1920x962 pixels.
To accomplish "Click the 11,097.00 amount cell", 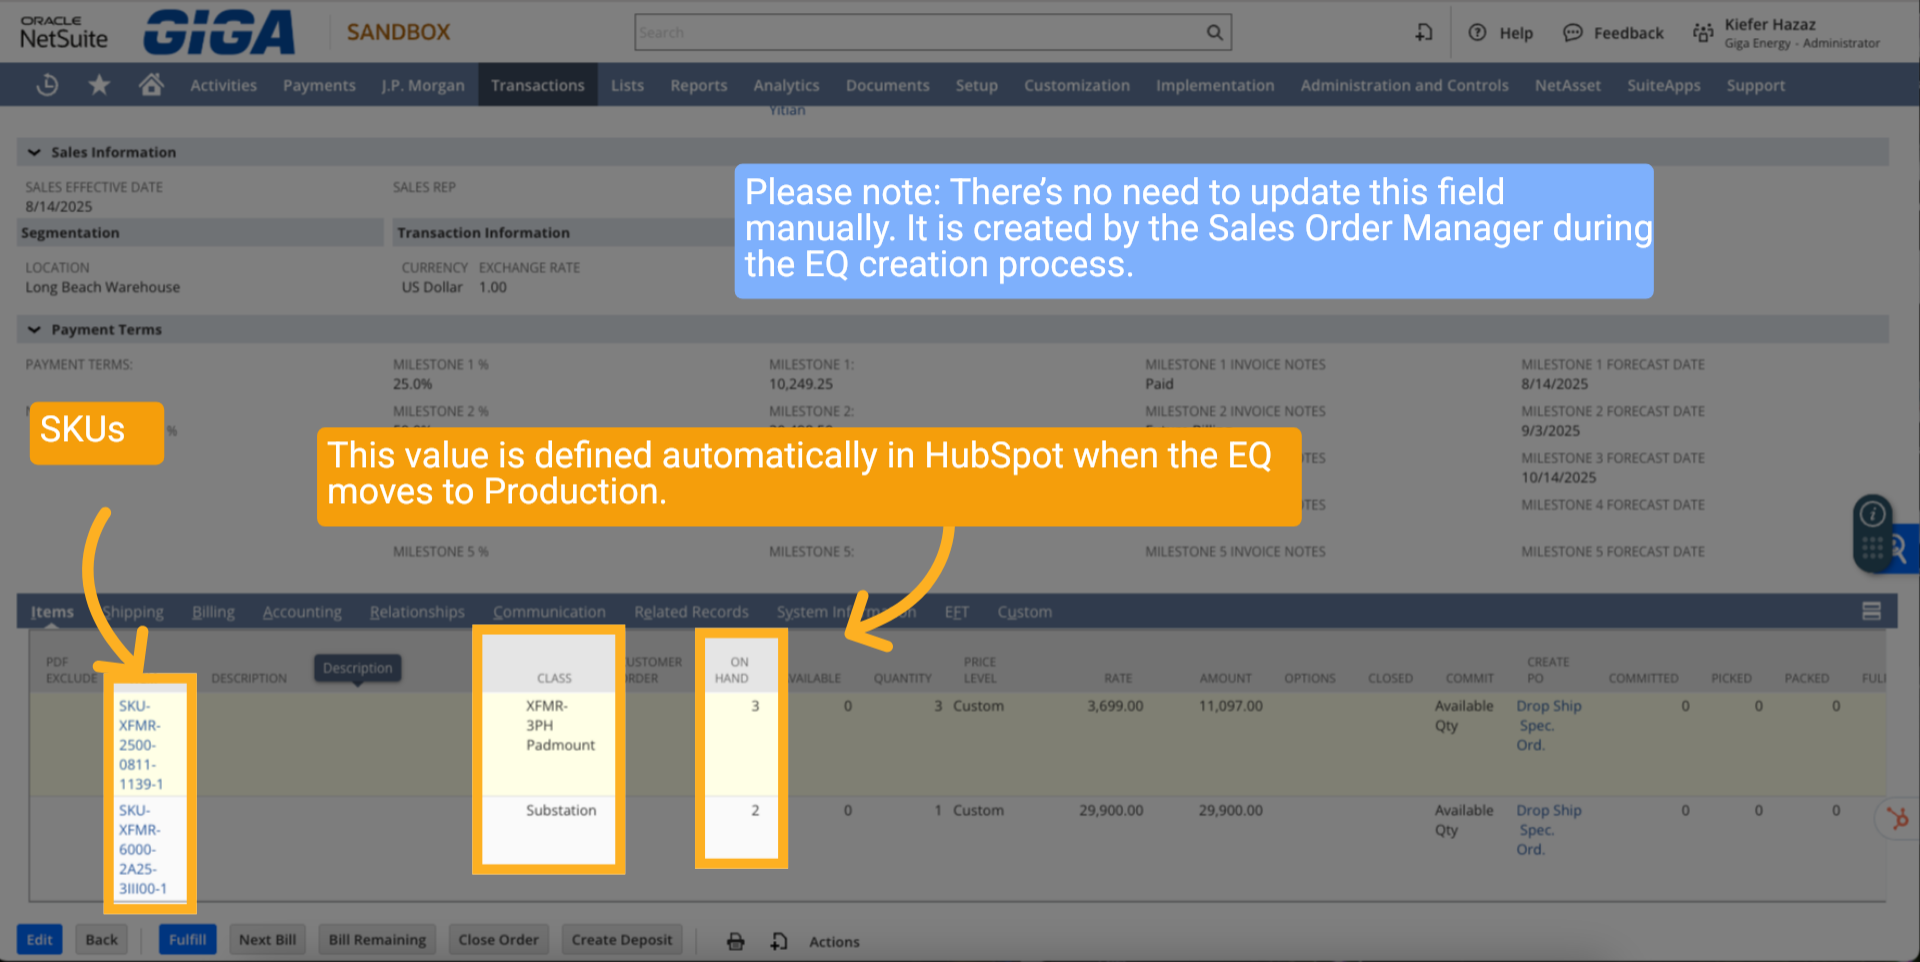I will pos(1230,706).
